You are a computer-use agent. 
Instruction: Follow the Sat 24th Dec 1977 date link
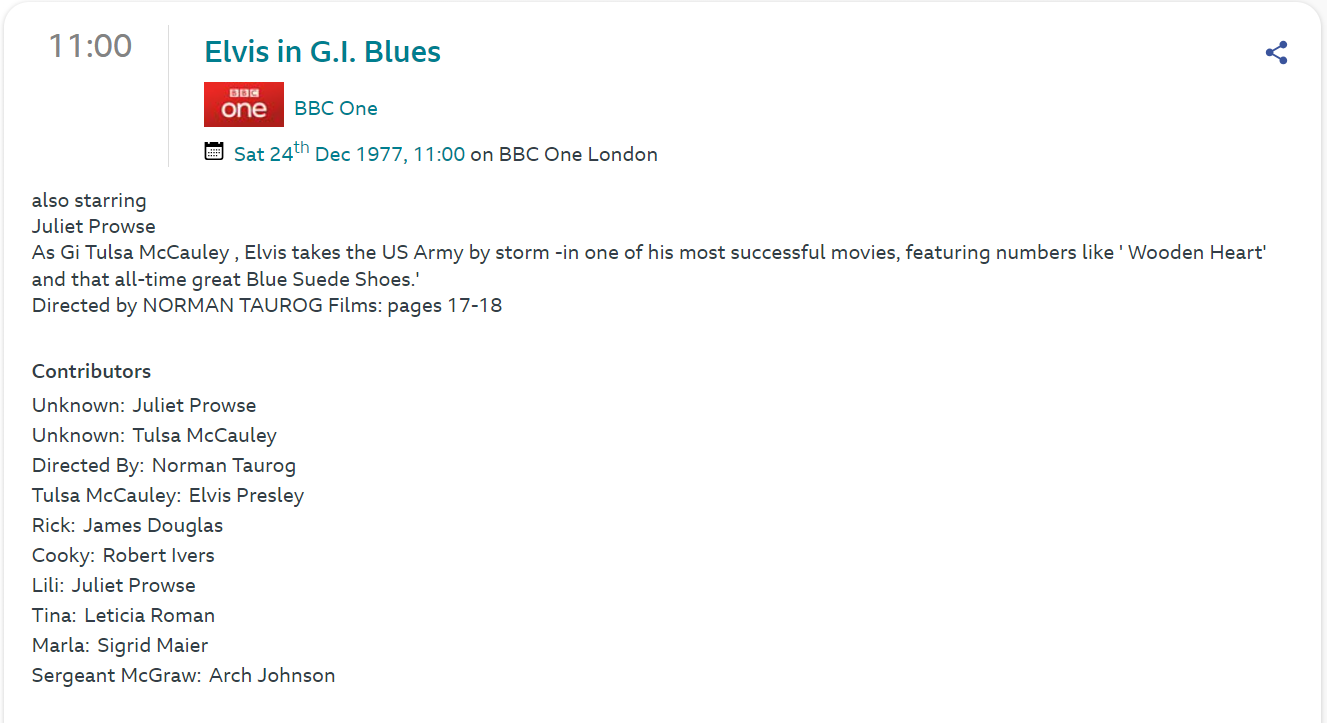(x=349, y=154)
